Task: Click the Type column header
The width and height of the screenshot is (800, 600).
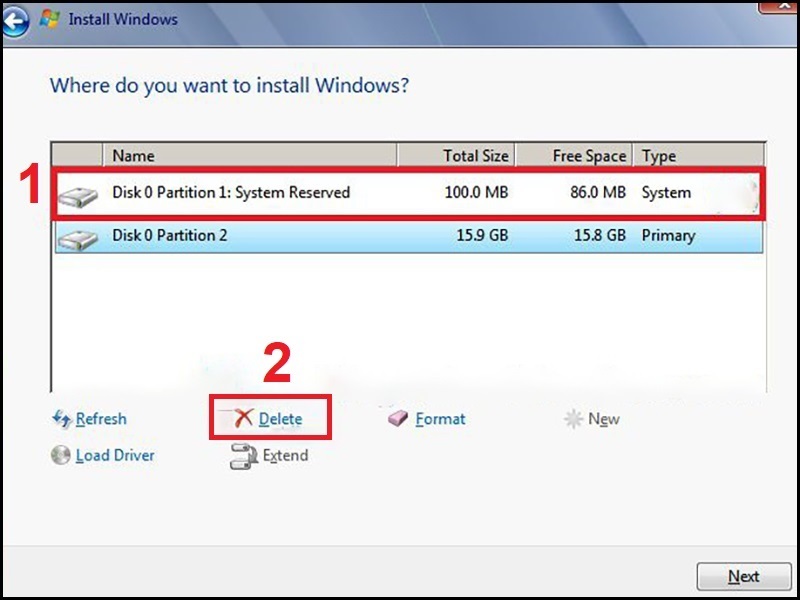Action: 700,155
